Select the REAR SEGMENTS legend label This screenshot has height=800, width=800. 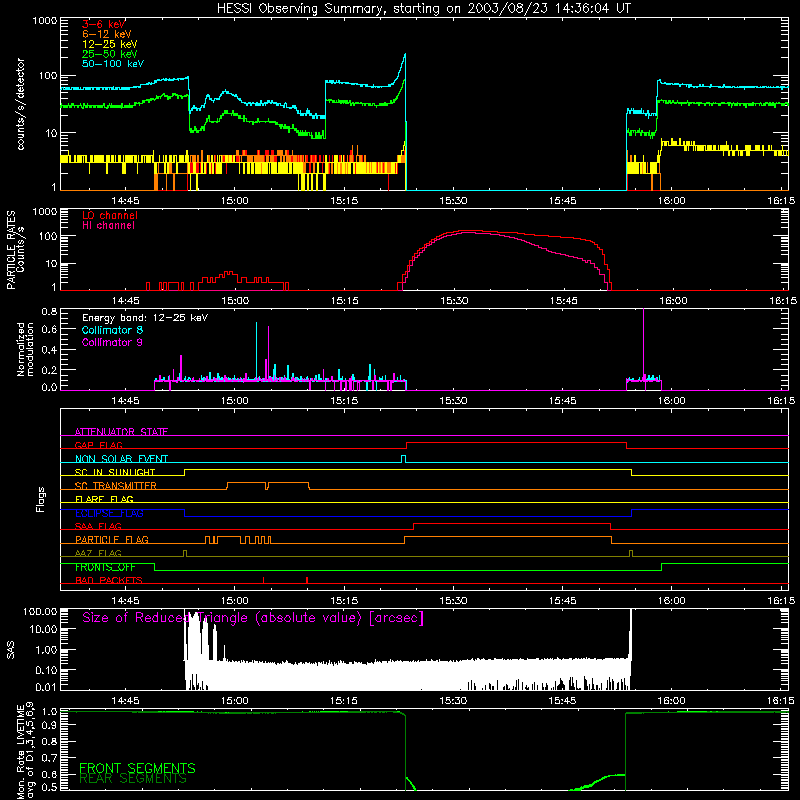tap(133, 778)
